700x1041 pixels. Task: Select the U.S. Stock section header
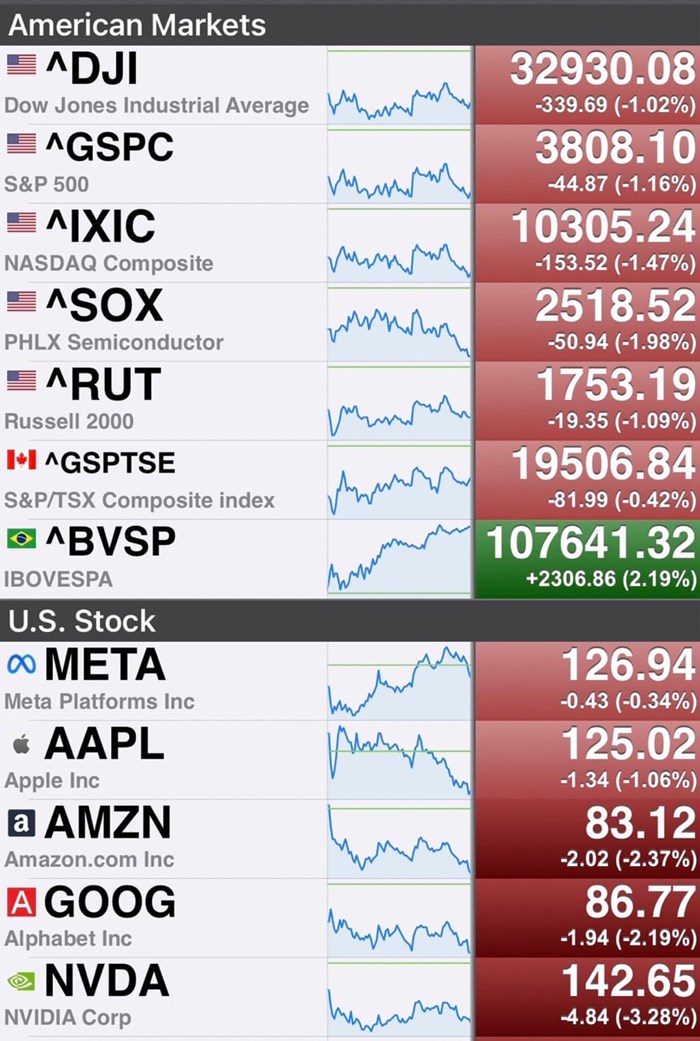click(82, 621)
